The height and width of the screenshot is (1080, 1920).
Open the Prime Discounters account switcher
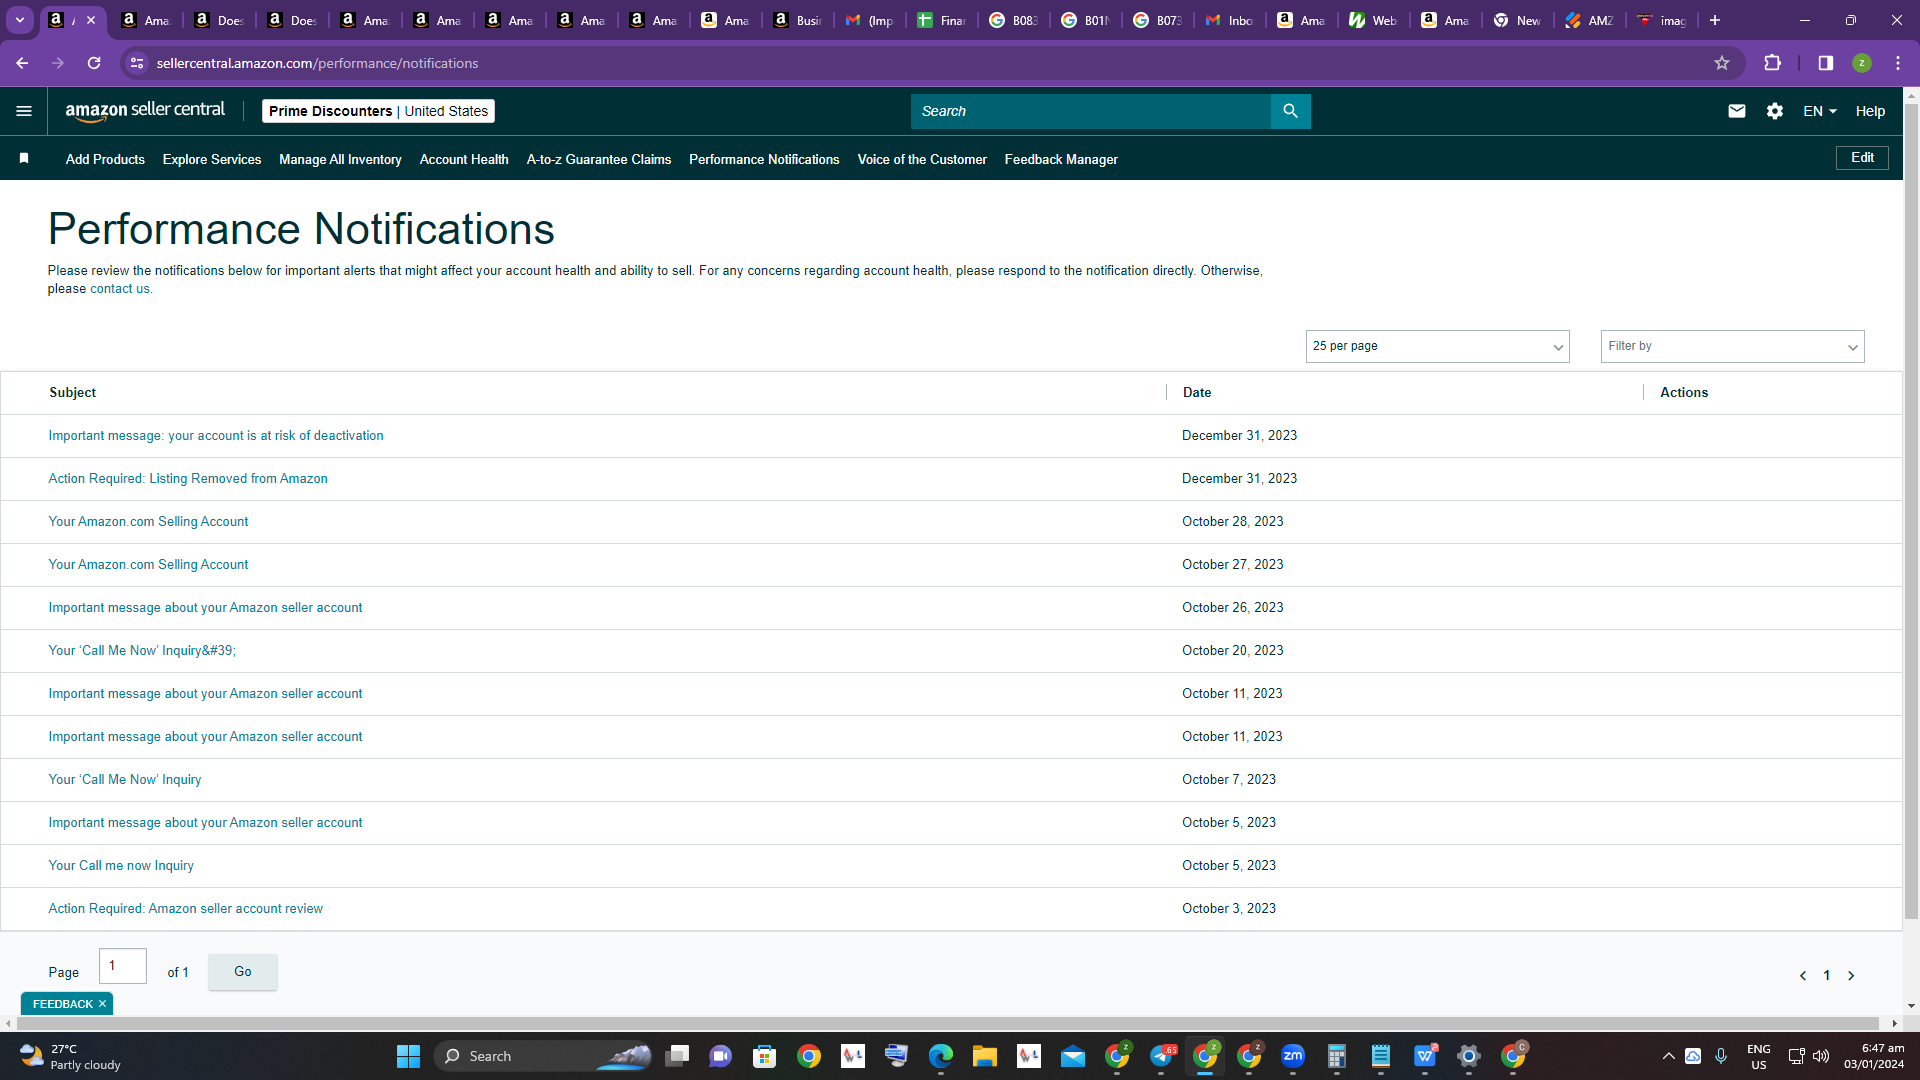(378, 111)
